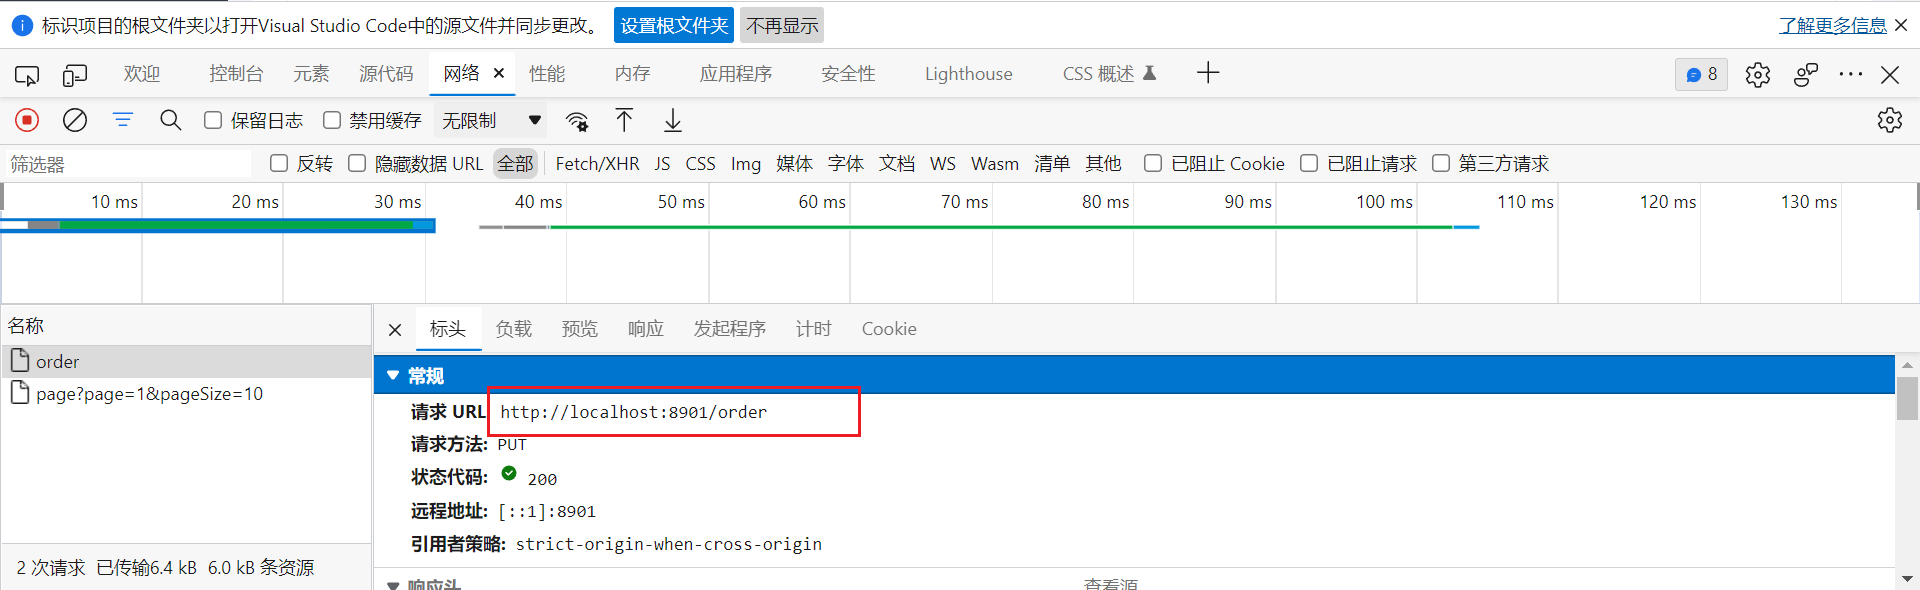Viewport: 1920px width, 590px height.
Task: Click 设置根文件夹 button
Action: click(674, 25)
